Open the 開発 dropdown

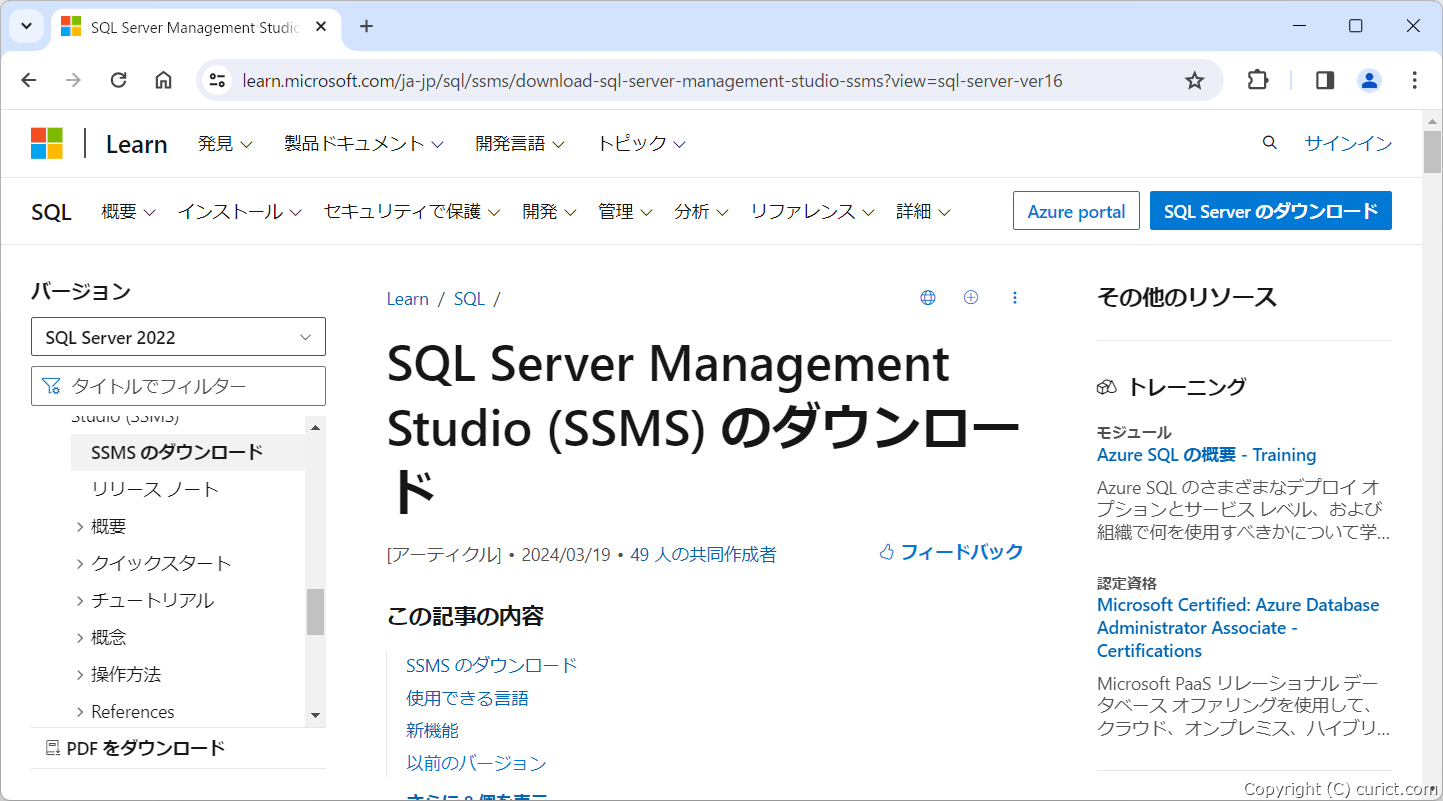[x=550, y=211]
